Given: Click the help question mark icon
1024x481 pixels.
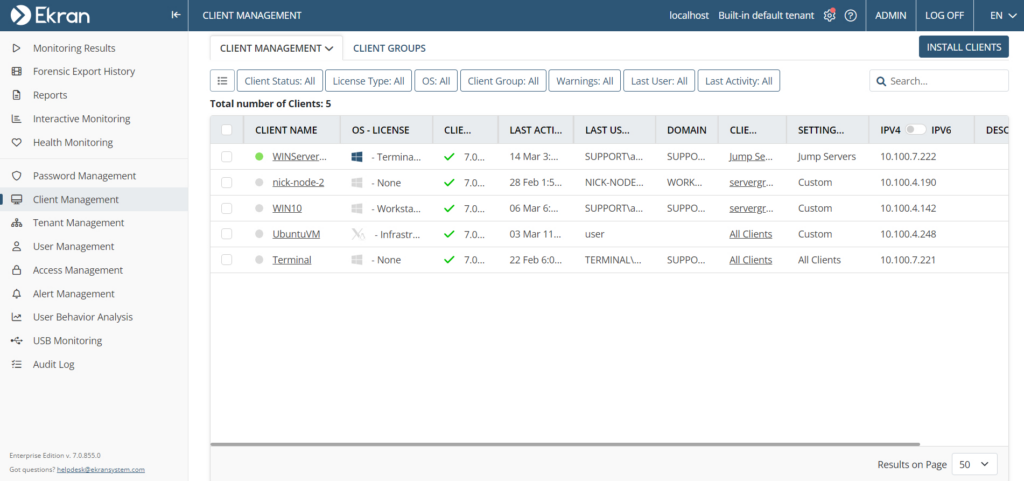Looking at the screenshot, I should 851,16.
